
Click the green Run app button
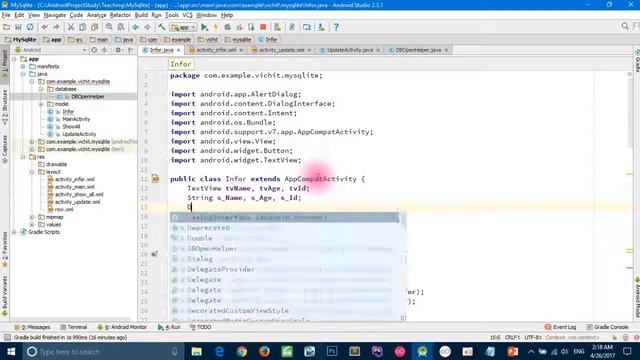[204, 27]
